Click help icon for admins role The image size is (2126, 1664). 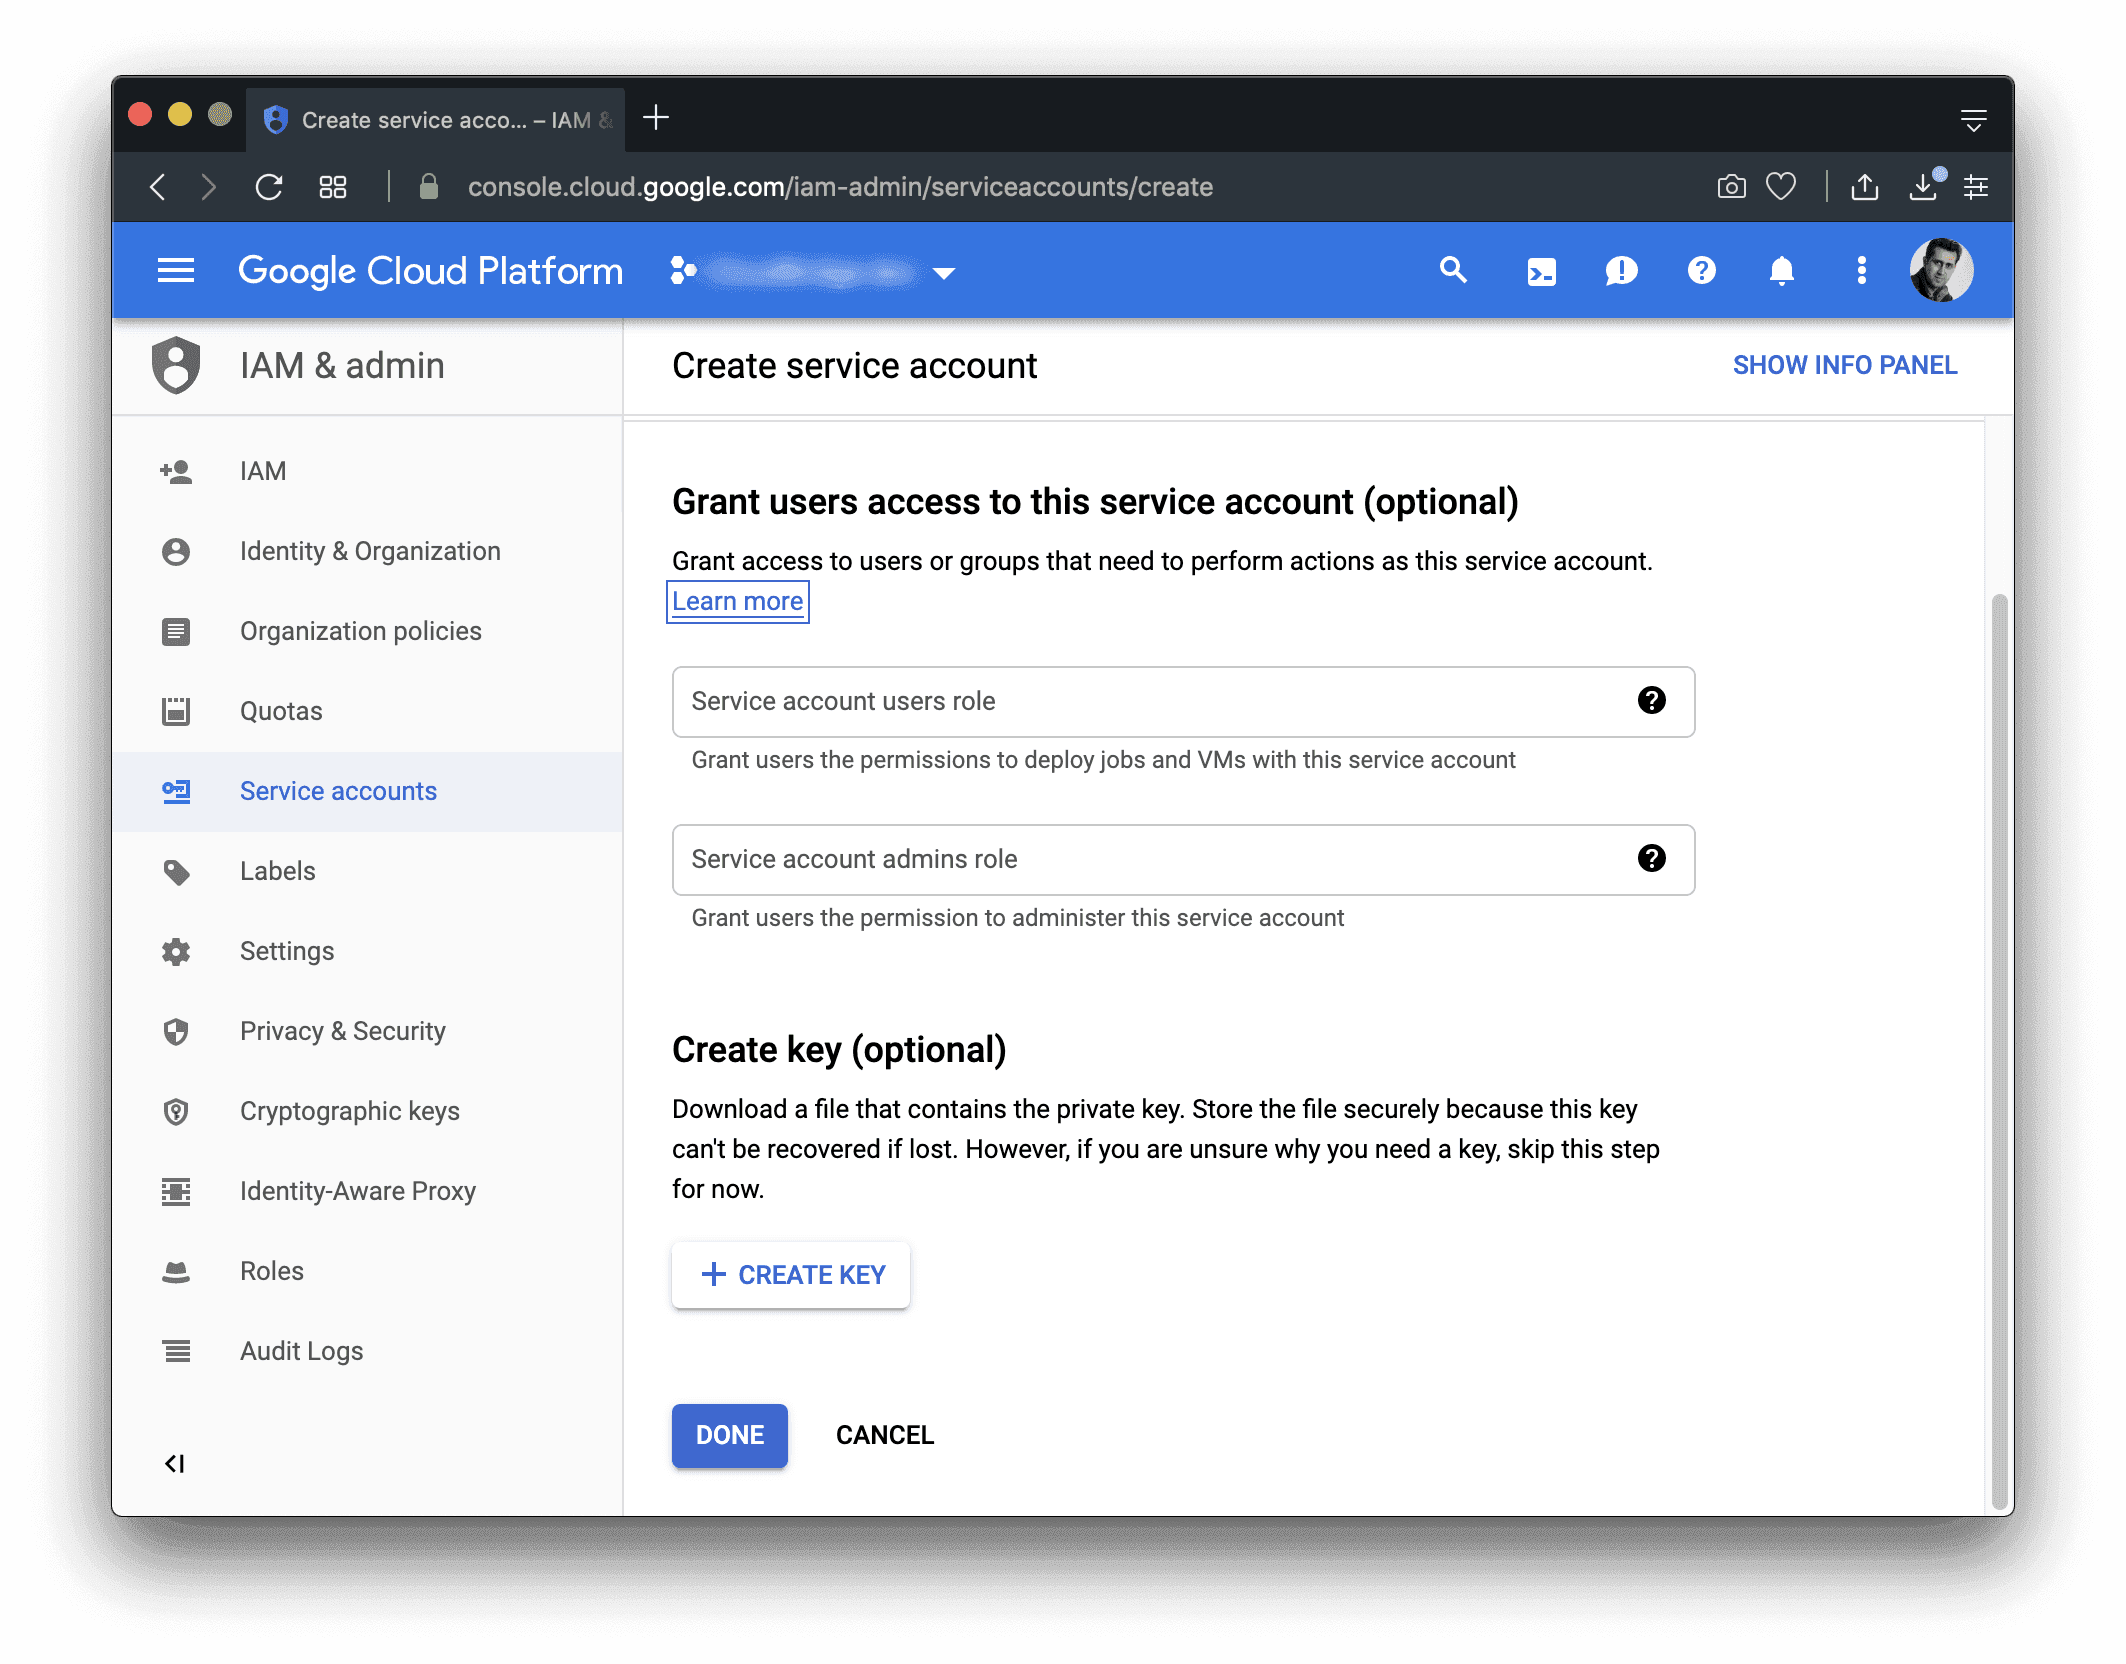point(1651,859)
